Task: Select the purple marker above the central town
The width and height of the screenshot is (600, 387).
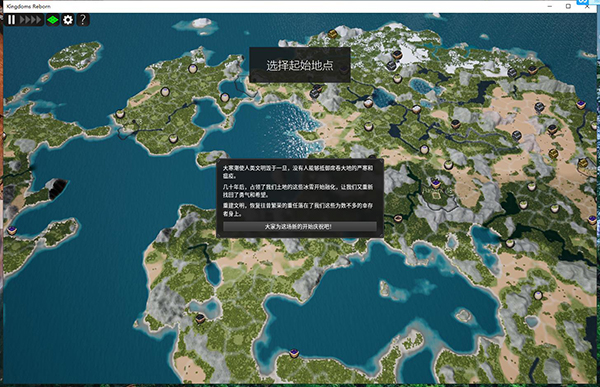Action: point(435,182)
